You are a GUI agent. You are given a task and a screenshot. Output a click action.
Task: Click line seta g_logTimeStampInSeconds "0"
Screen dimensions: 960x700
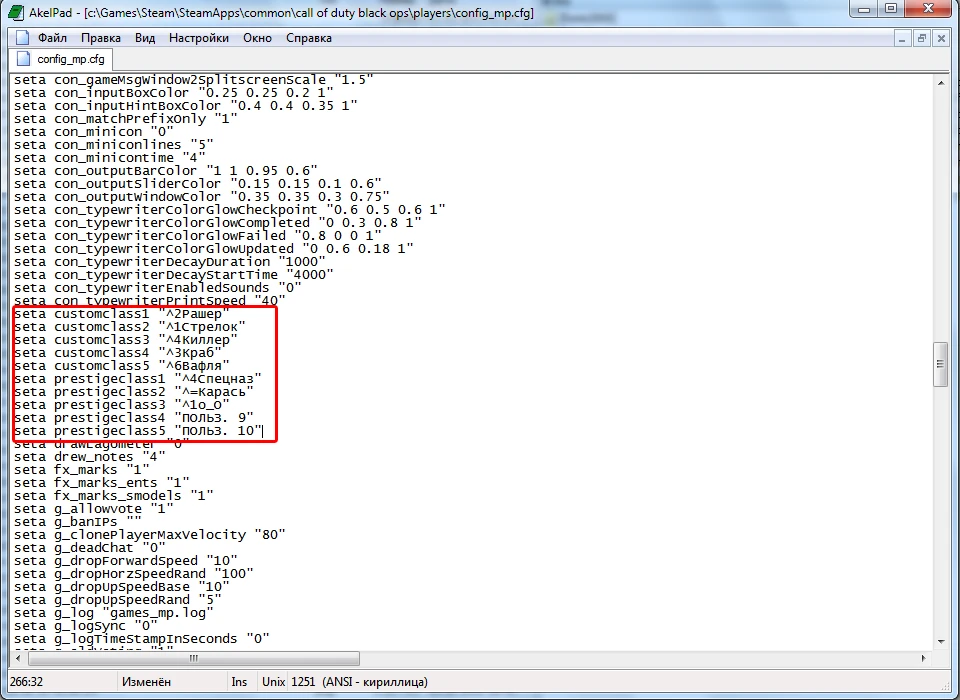pyautogui.click(x=142, y=639)
